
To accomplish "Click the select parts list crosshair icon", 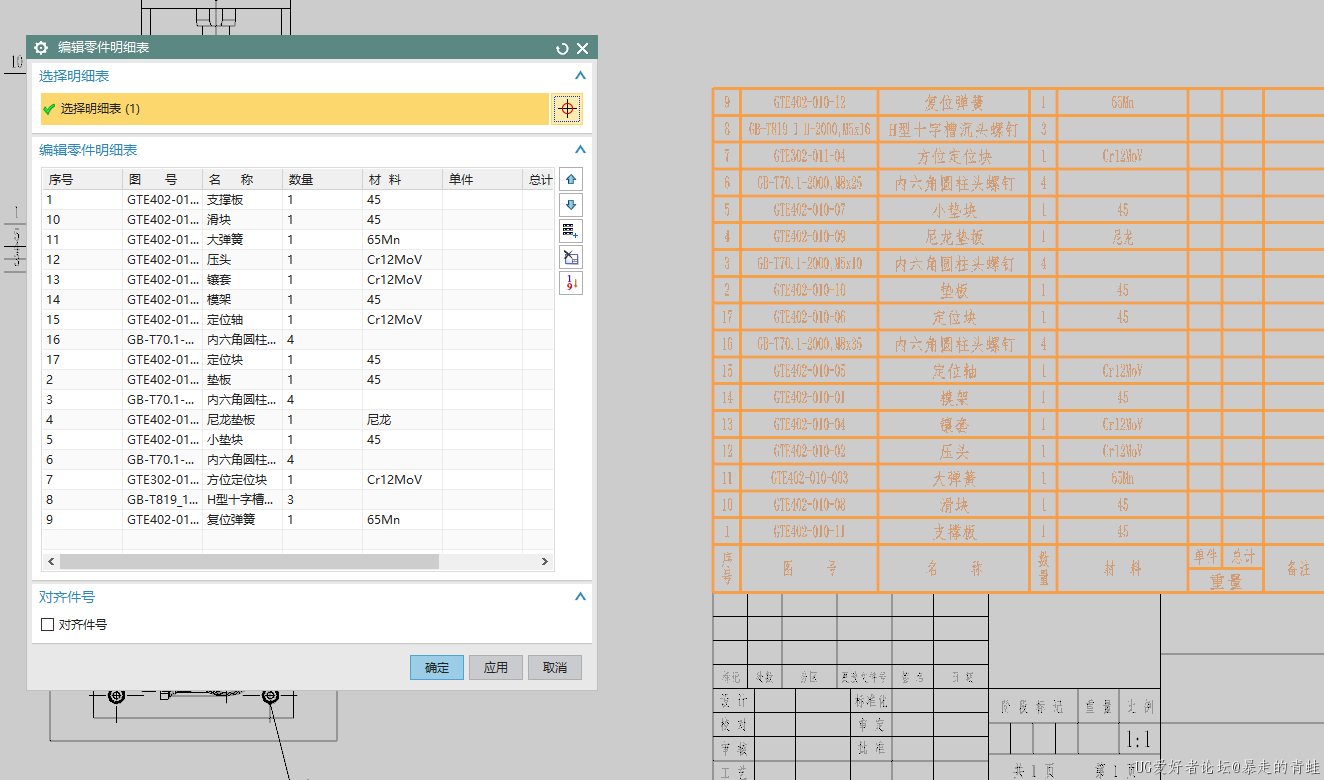I will point(567,109).
